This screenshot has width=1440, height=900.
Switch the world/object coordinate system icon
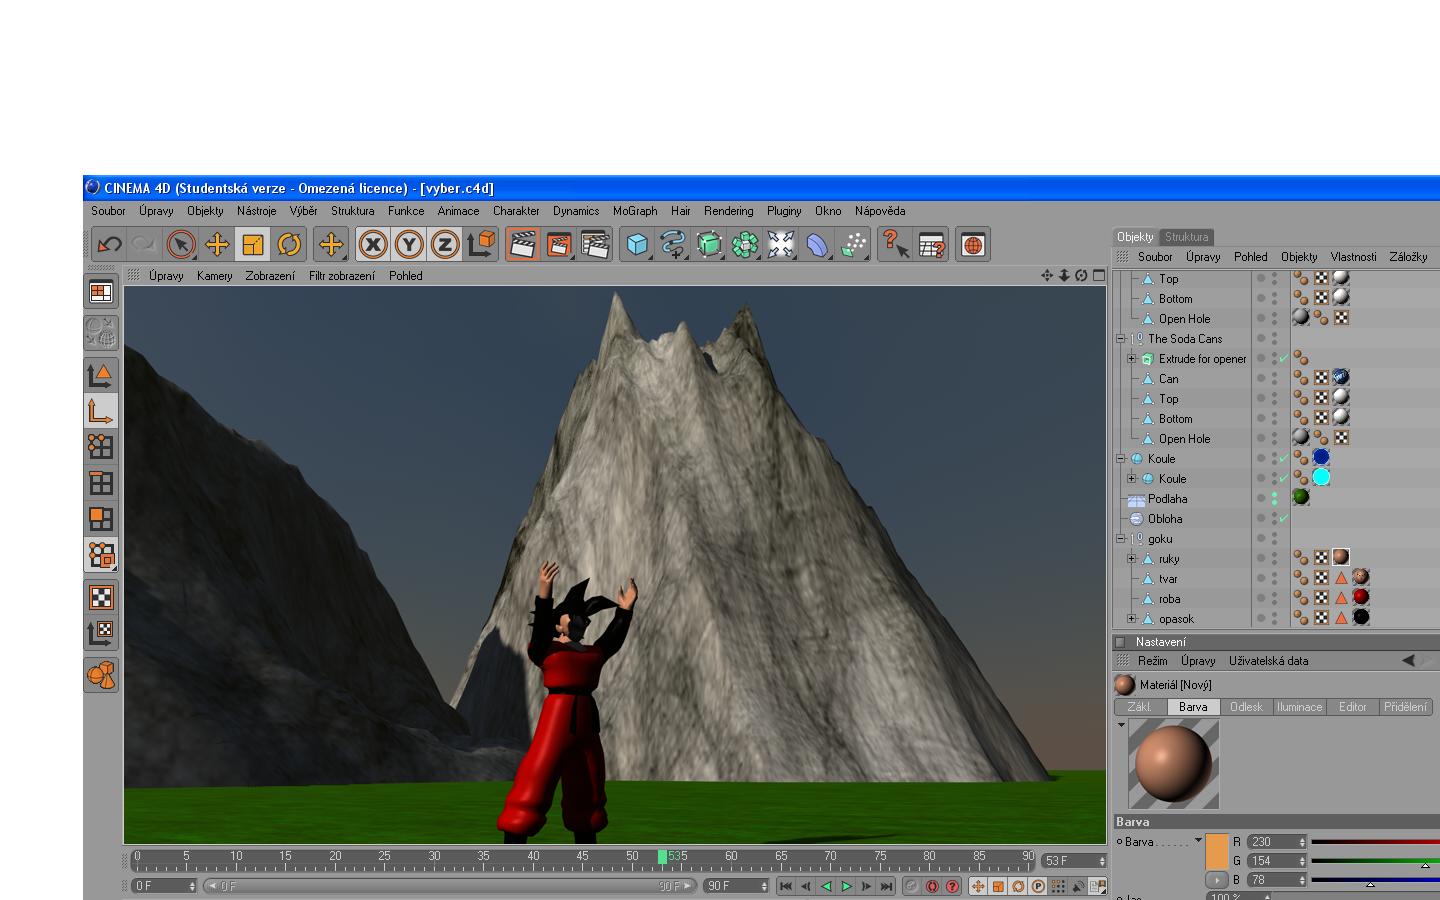coord(481,244)
